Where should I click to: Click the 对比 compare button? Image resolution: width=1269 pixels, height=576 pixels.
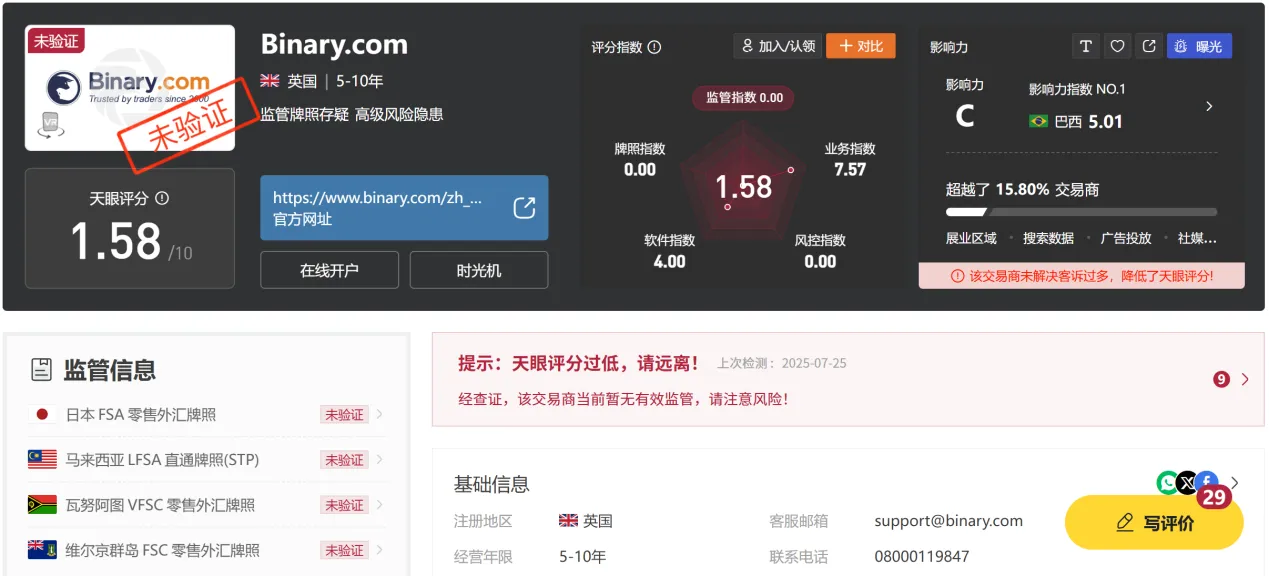click(861, 46)
